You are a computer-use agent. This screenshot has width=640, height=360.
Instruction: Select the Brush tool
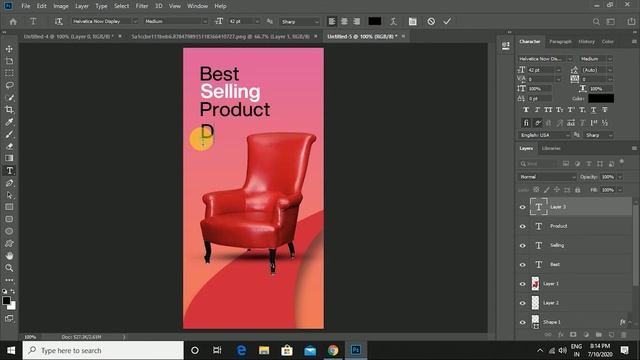[x=9, y=134]
